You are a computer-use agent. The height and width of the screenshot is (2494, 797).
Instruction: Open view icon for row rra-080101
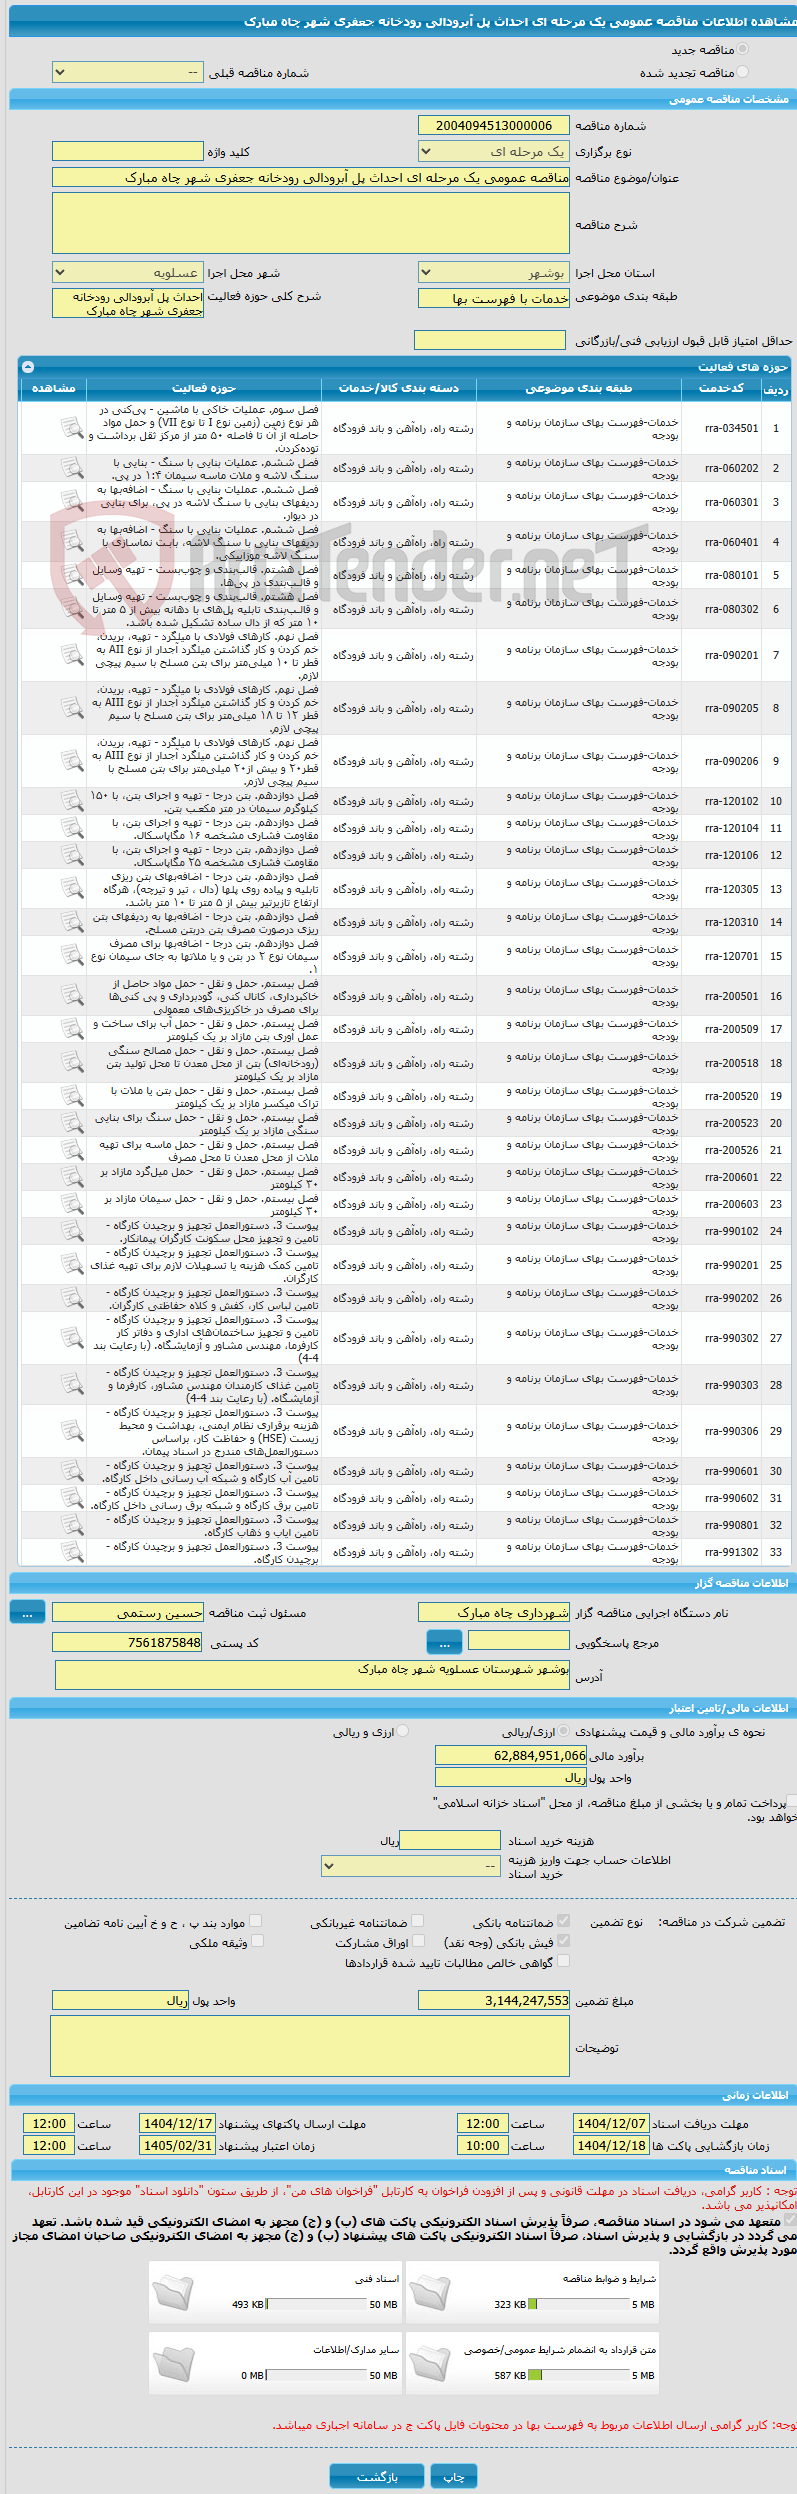click(71, 575)
